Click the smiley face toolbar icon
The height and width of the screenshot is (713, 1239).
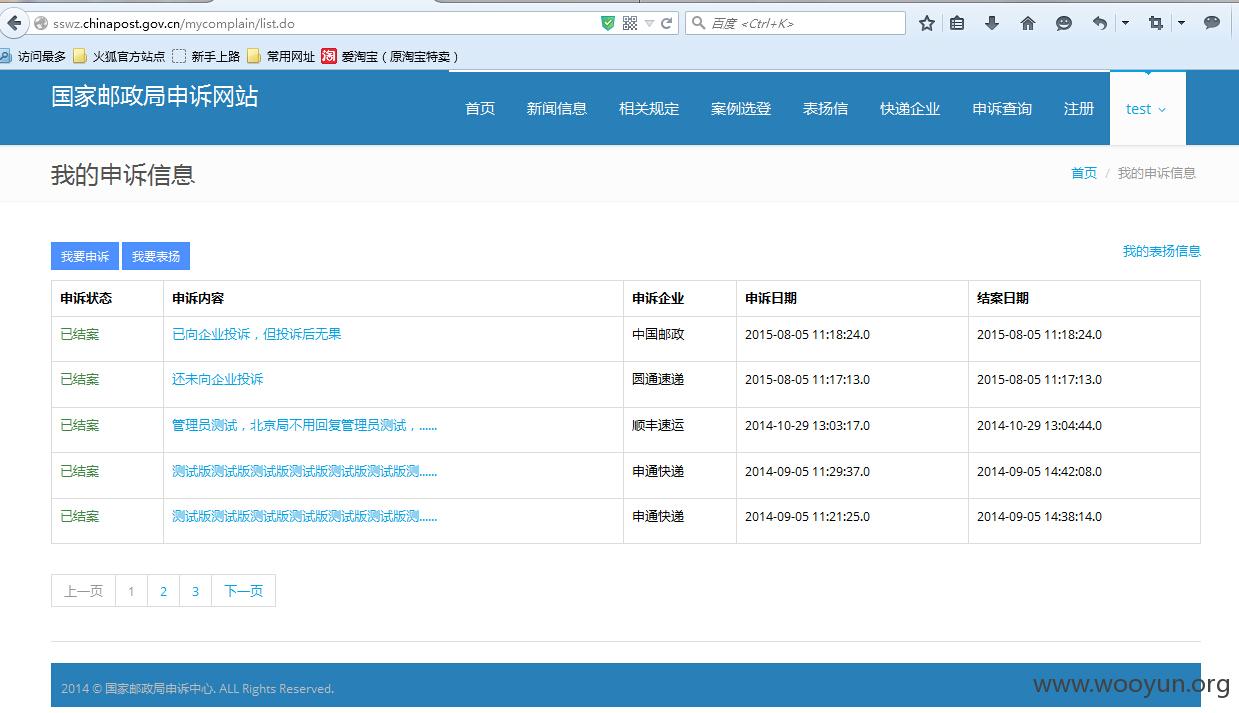(x=1064, y=23)
